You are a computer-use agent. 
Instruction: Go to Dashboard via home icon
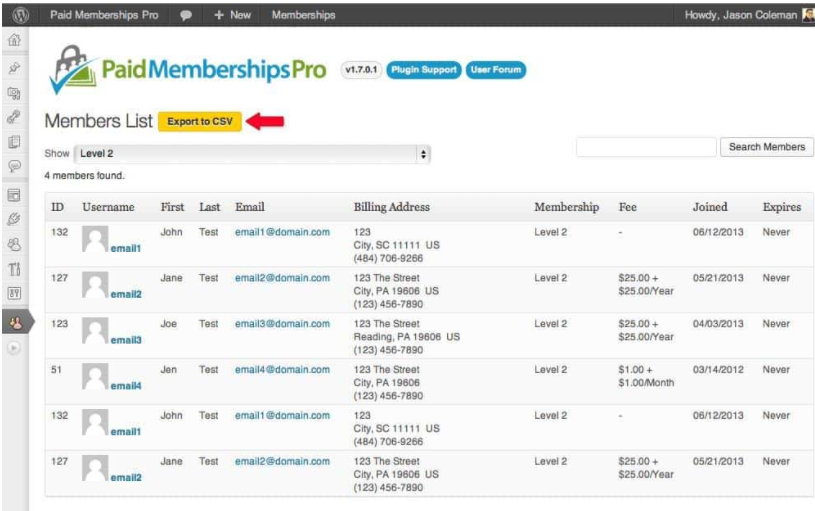click(x=15, y=40)
